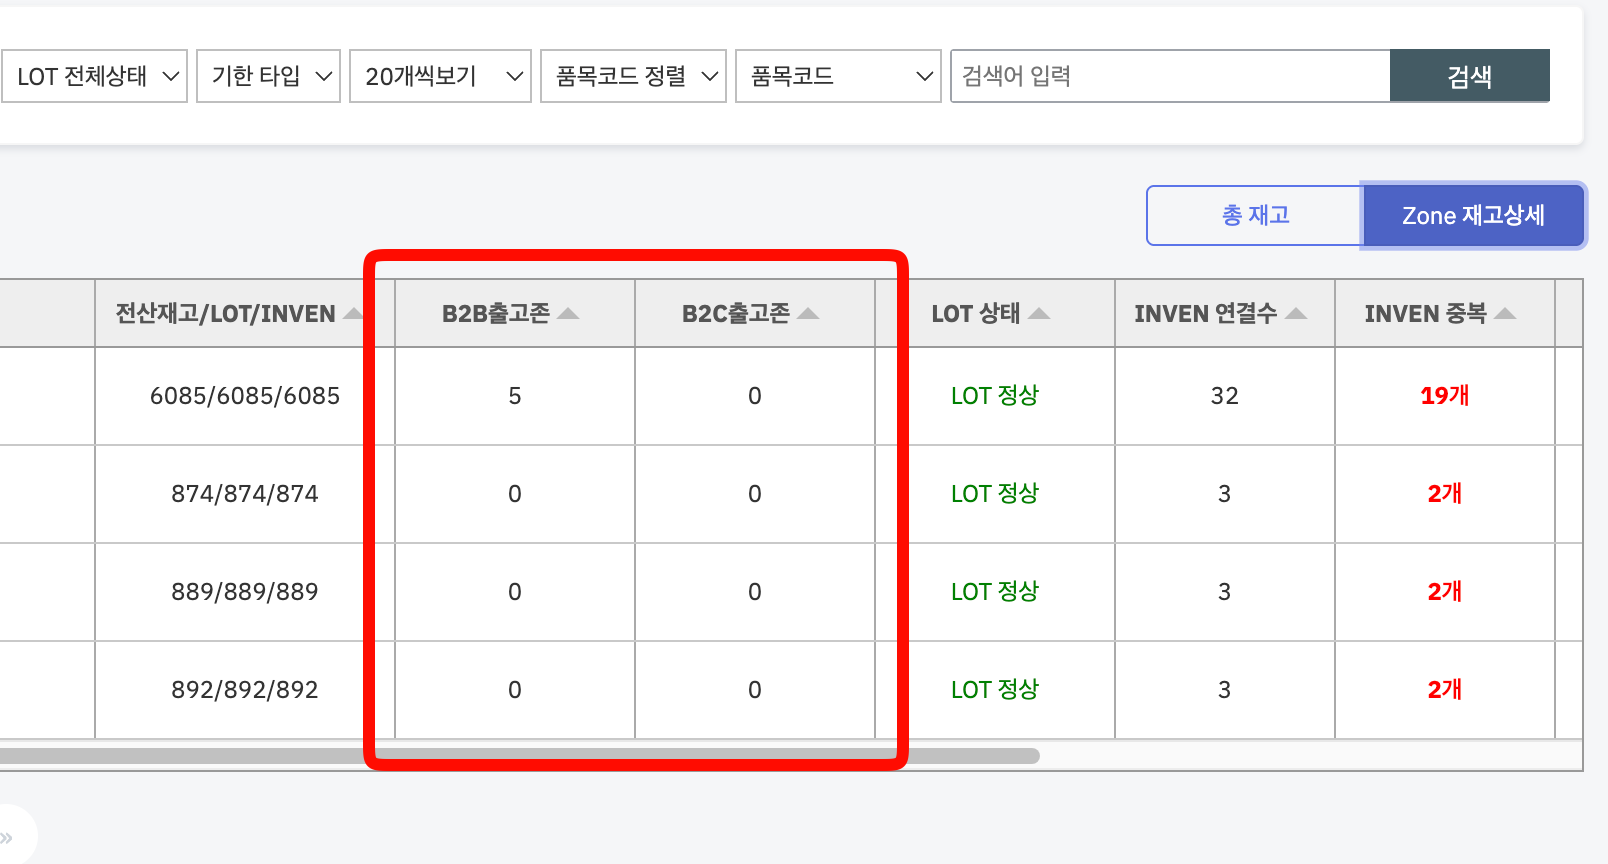1608x864 pixels.
Task: Click the horizontal table scrollbar
Action: 520,756
